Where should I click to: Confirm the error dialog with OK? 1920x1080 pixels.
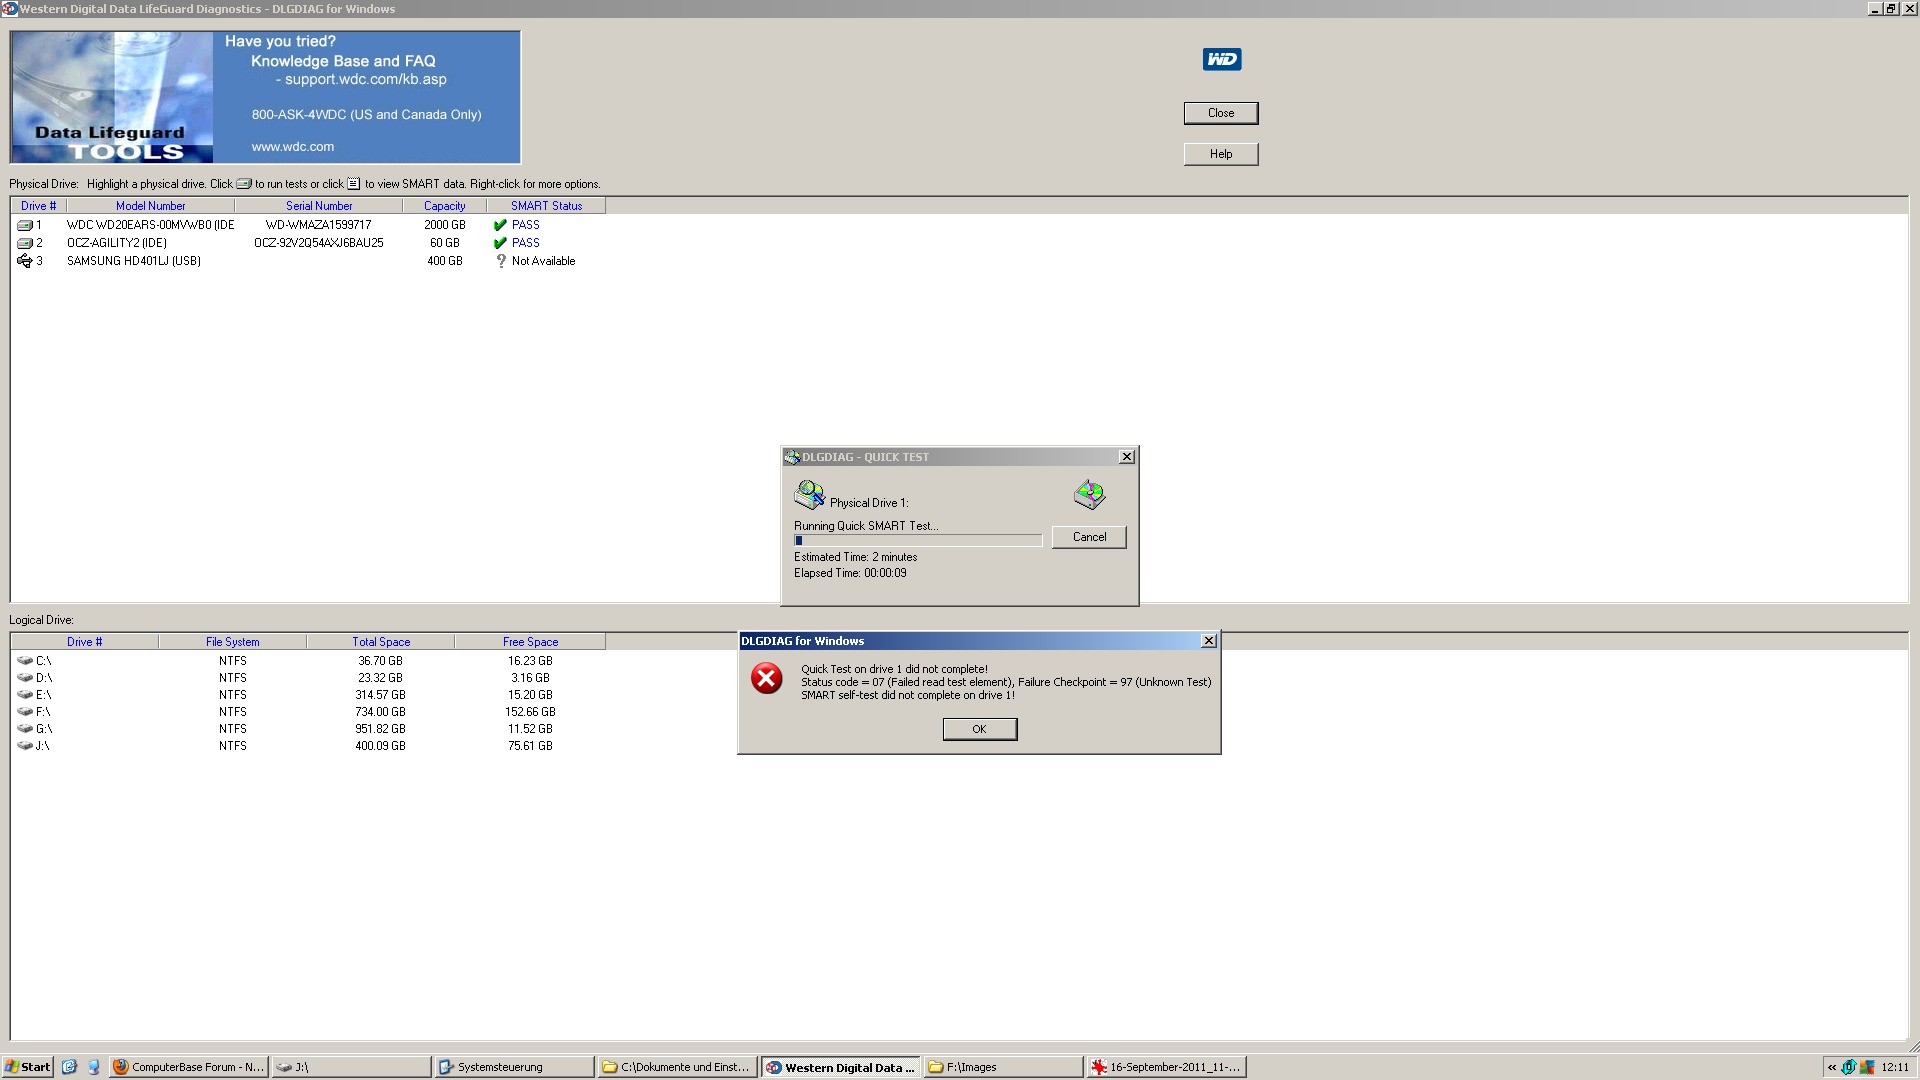coord(980,729)
